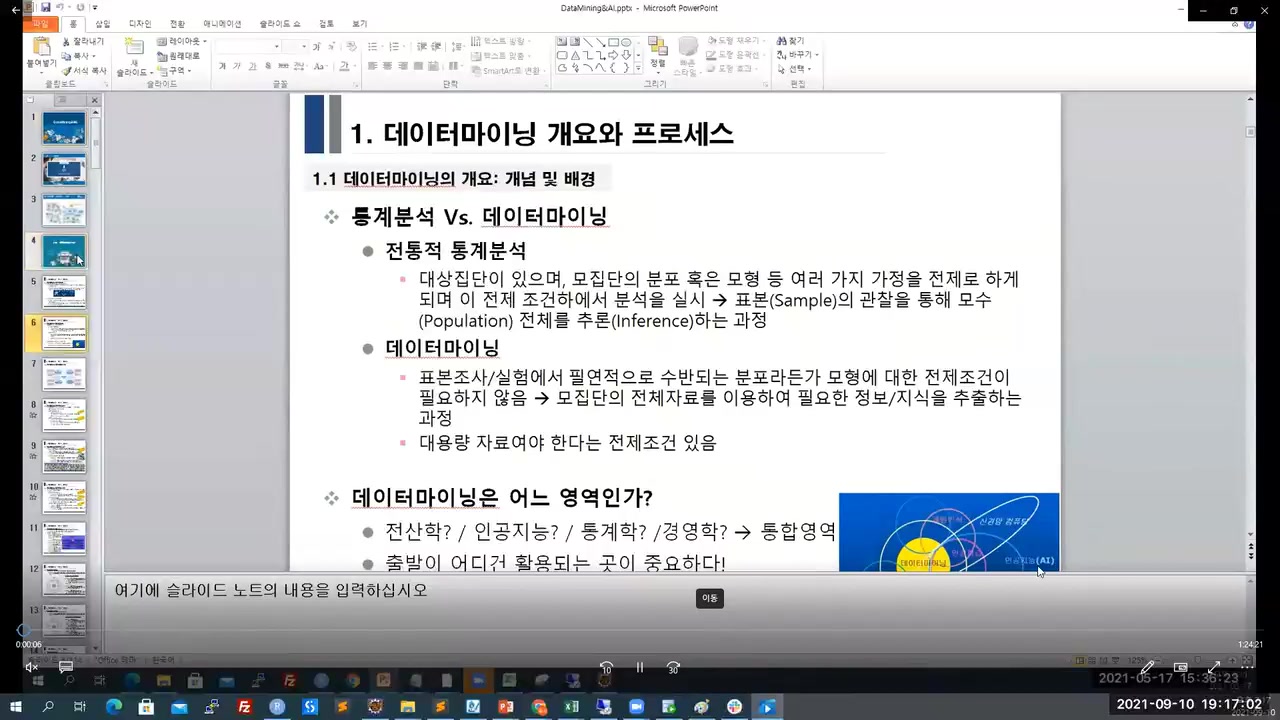The image size is (1280, 720).
Task: Select the arrow shape in shapes gallery
Action: (615, 56)
